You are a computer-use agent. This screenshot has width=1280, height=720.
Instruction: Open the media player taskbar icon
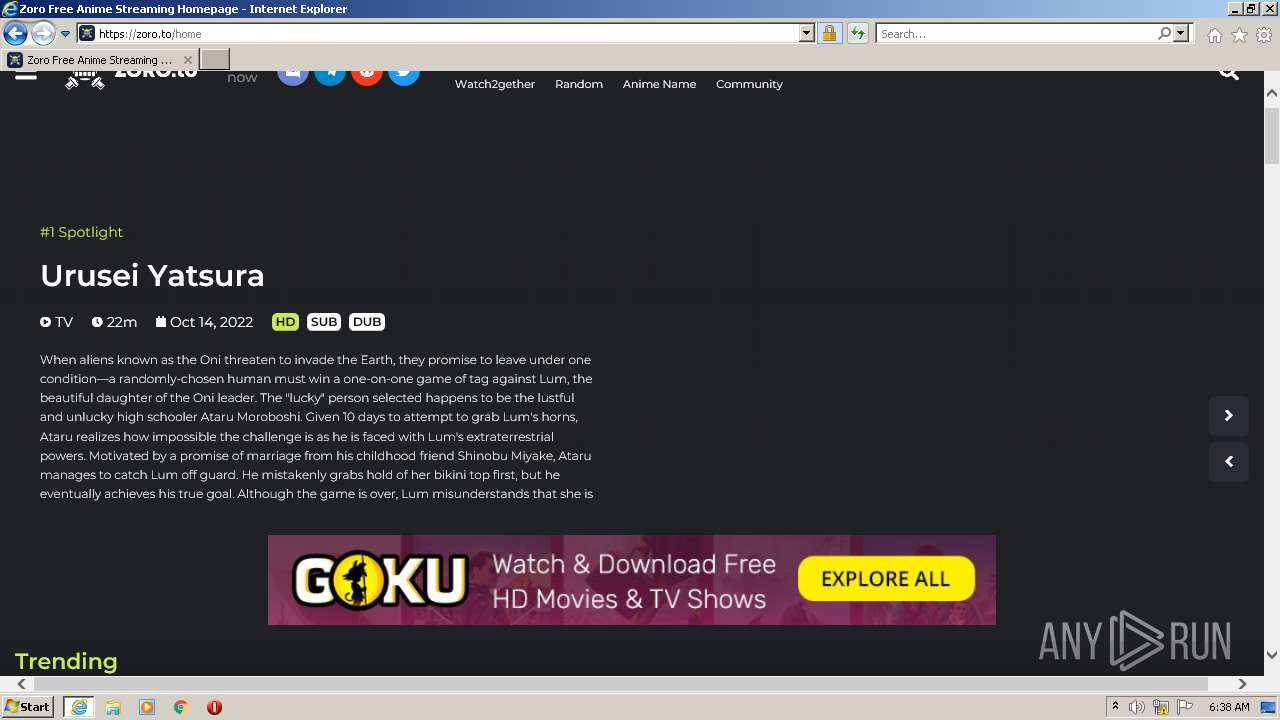(147, 707)
